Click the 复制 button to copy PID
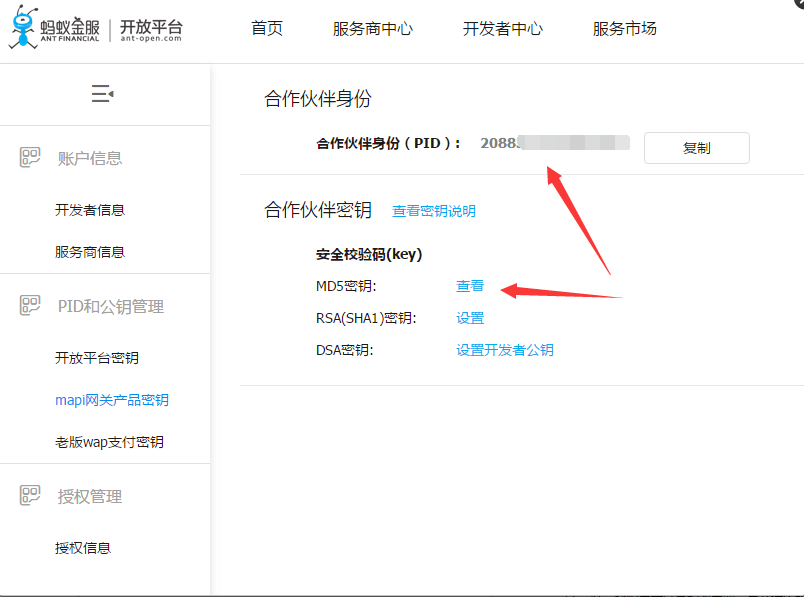804x597 pixels. tap(697, 148)
